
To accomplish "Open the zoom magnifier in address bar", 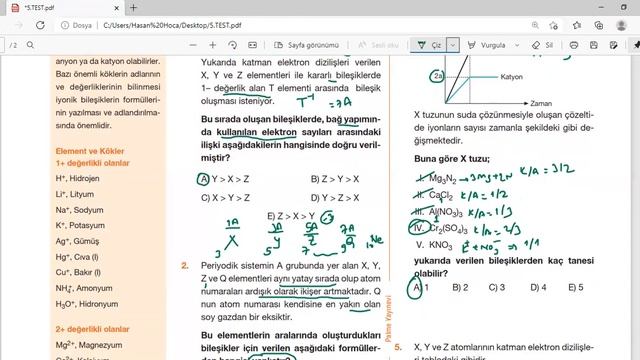I will 535,25.
